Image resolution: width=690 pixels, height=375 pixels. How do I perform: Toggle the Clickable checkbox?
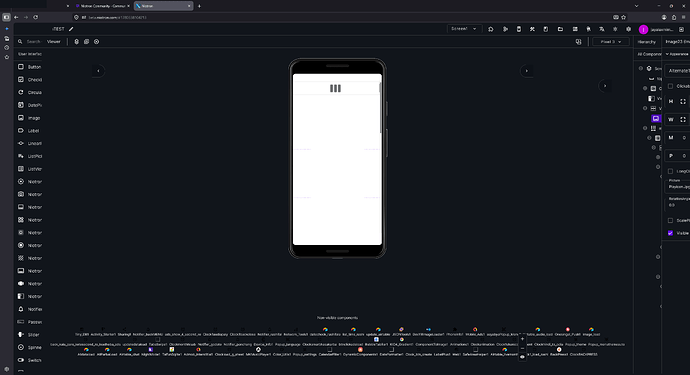[670, 86]
